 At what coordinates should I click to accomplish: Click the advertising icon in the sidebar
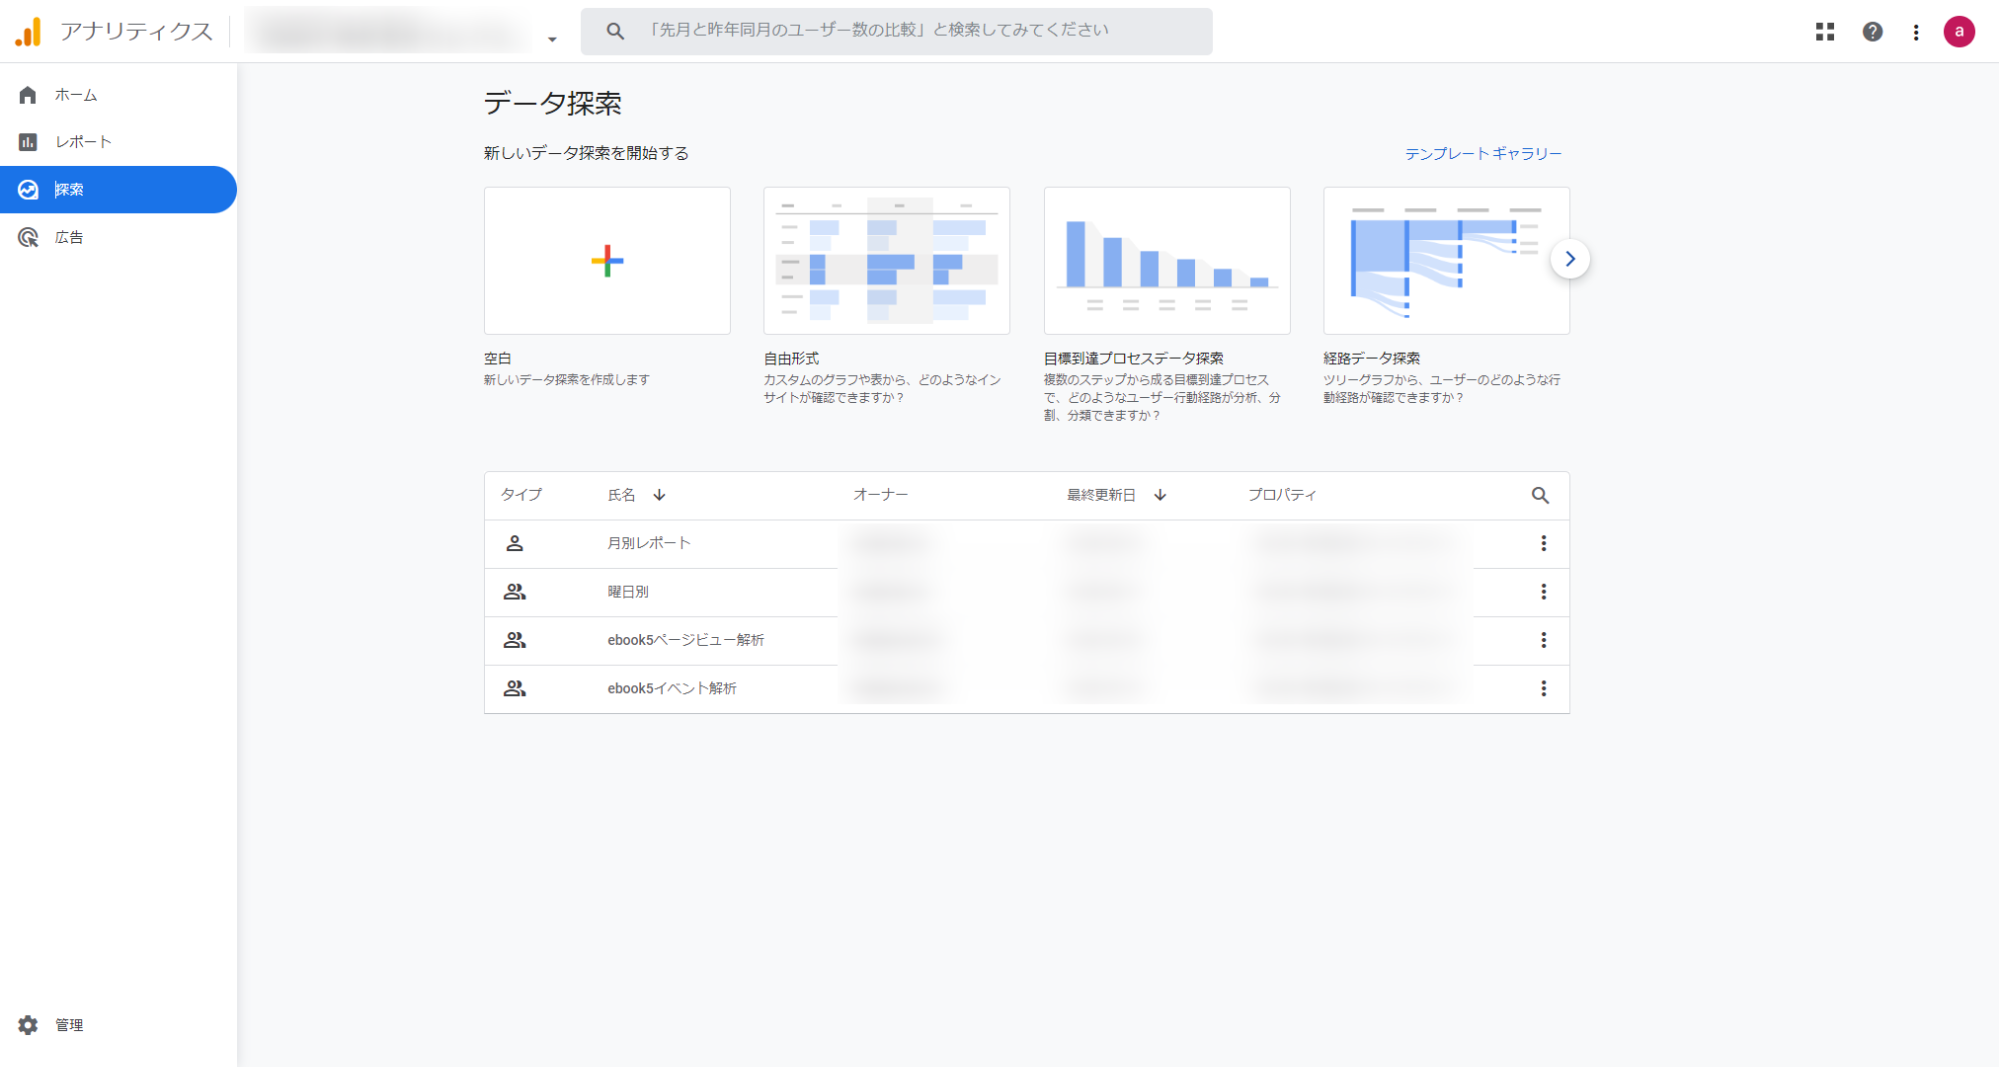click(28, 237)
